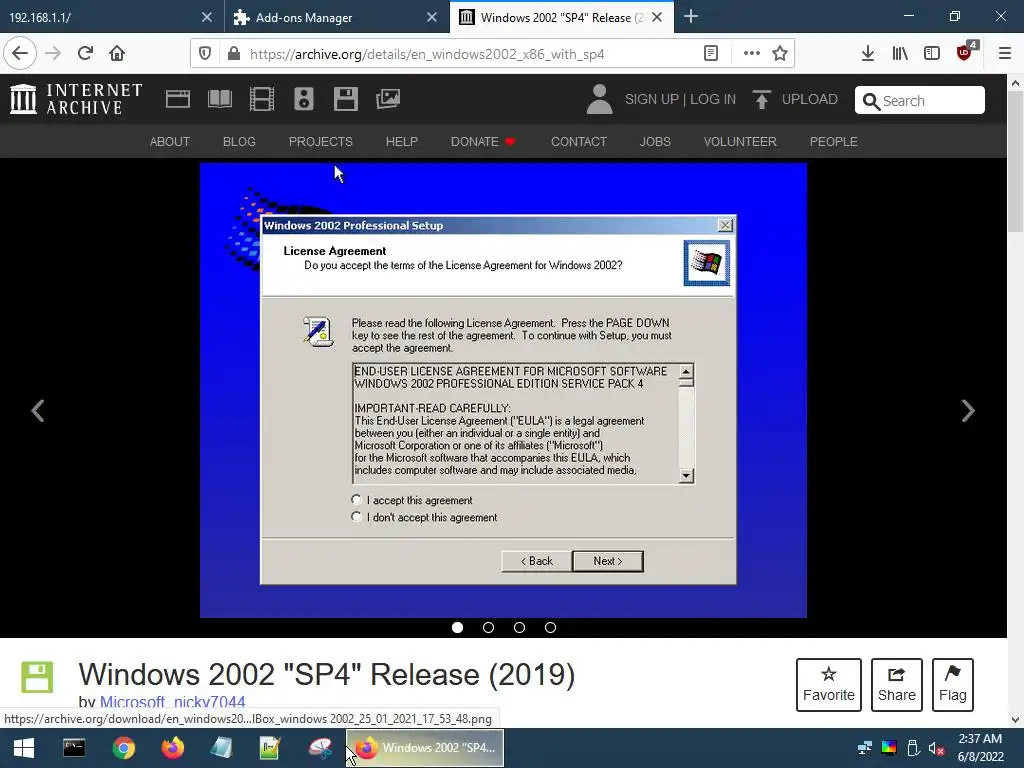Open the Microsoft_nicky7044 uploader link
Viewport: 1024px width, 768px height.
(172, 702)
